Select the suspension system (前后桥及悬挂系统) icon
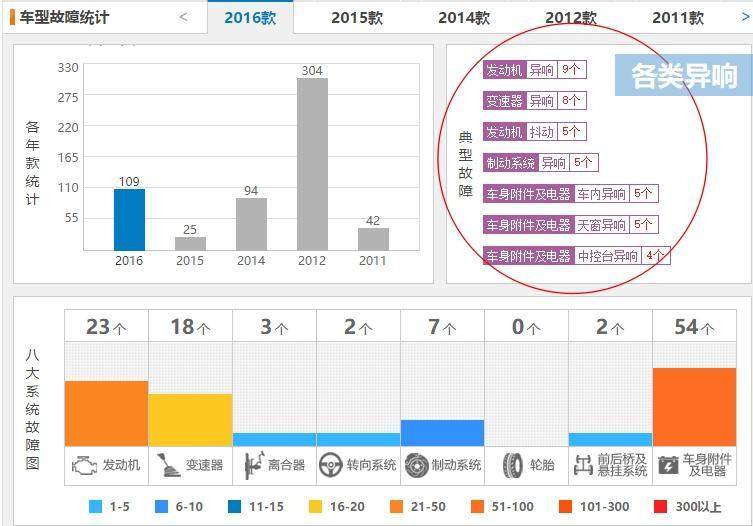Image resolution: width=753 pixels, height=526 pixels. coord(584,465)
